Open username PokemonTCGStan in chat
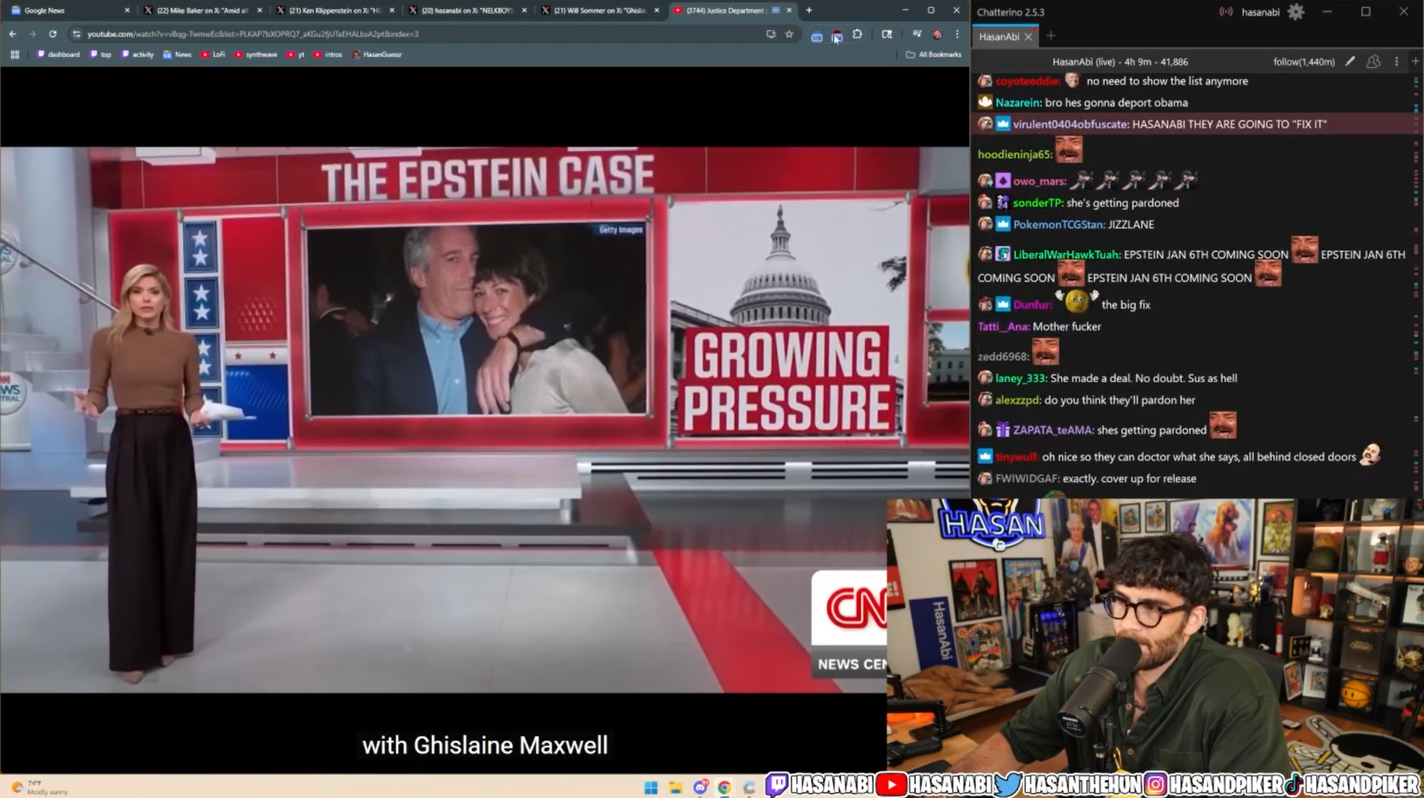 1058,225
